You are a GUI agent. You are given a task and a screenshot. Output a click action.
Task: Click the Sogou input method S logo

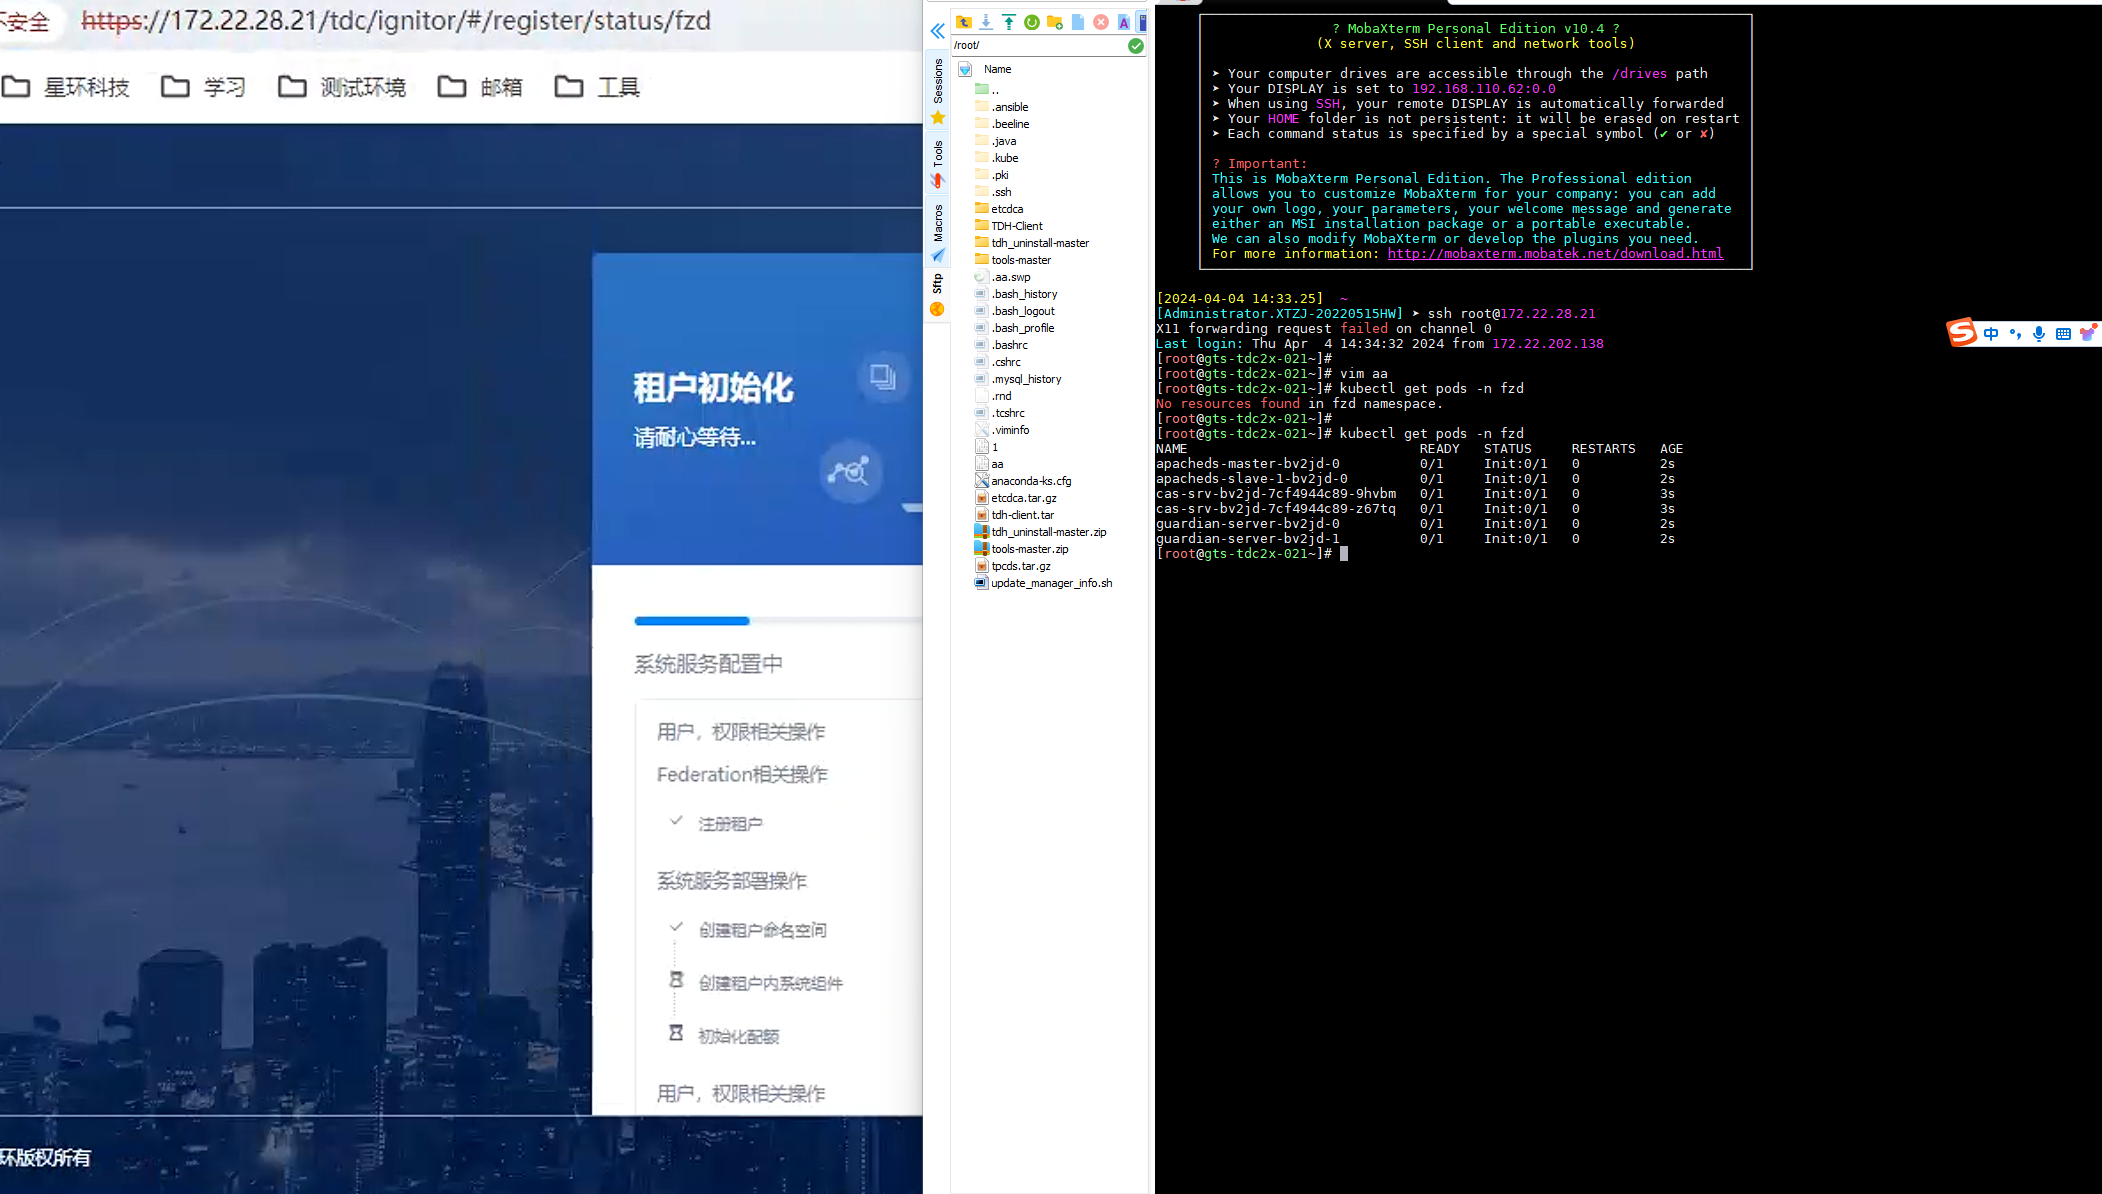[1962, 333]
